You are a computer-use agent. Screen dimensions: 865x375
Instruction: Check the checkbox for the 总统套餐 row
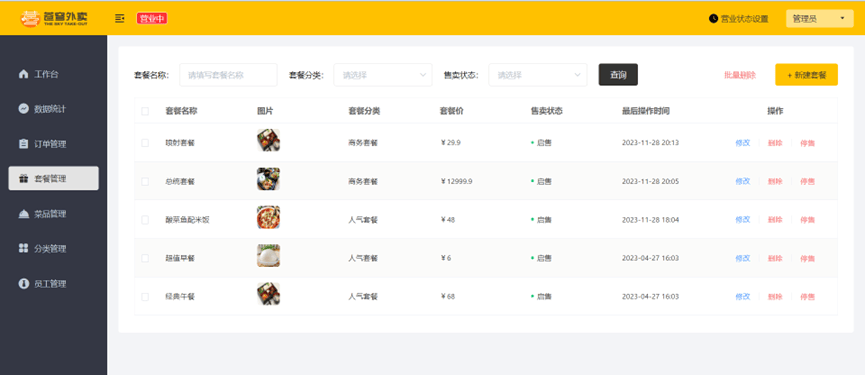point(145,181)
